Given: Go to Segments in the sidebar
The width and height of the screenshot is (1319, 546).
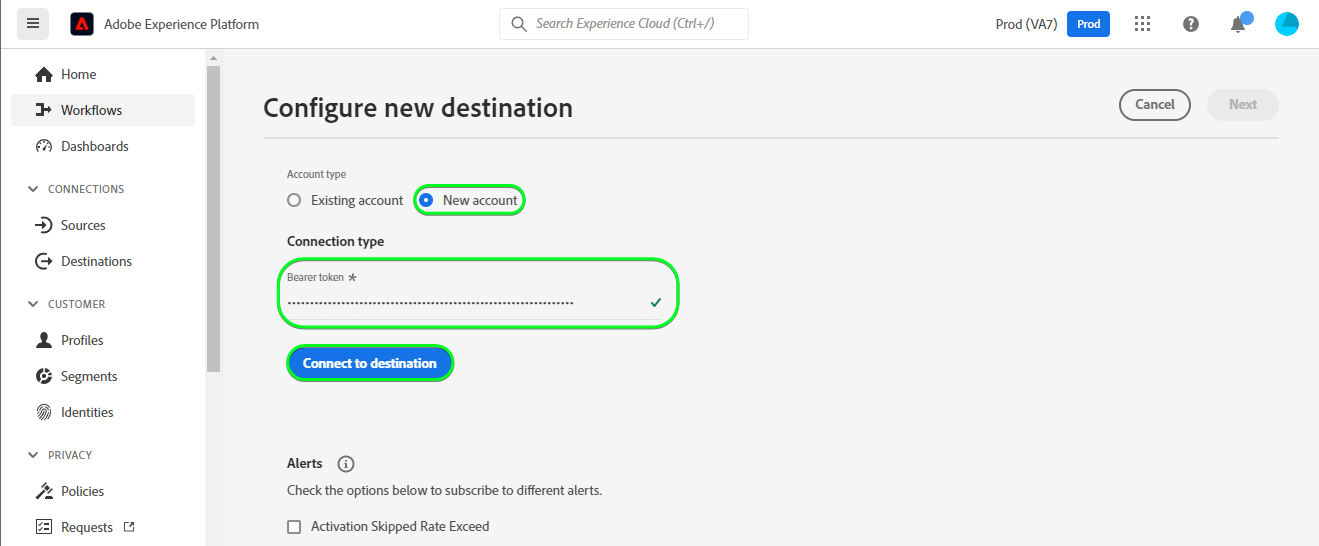Looking at the screenshot, I should (x=89, y=376).
